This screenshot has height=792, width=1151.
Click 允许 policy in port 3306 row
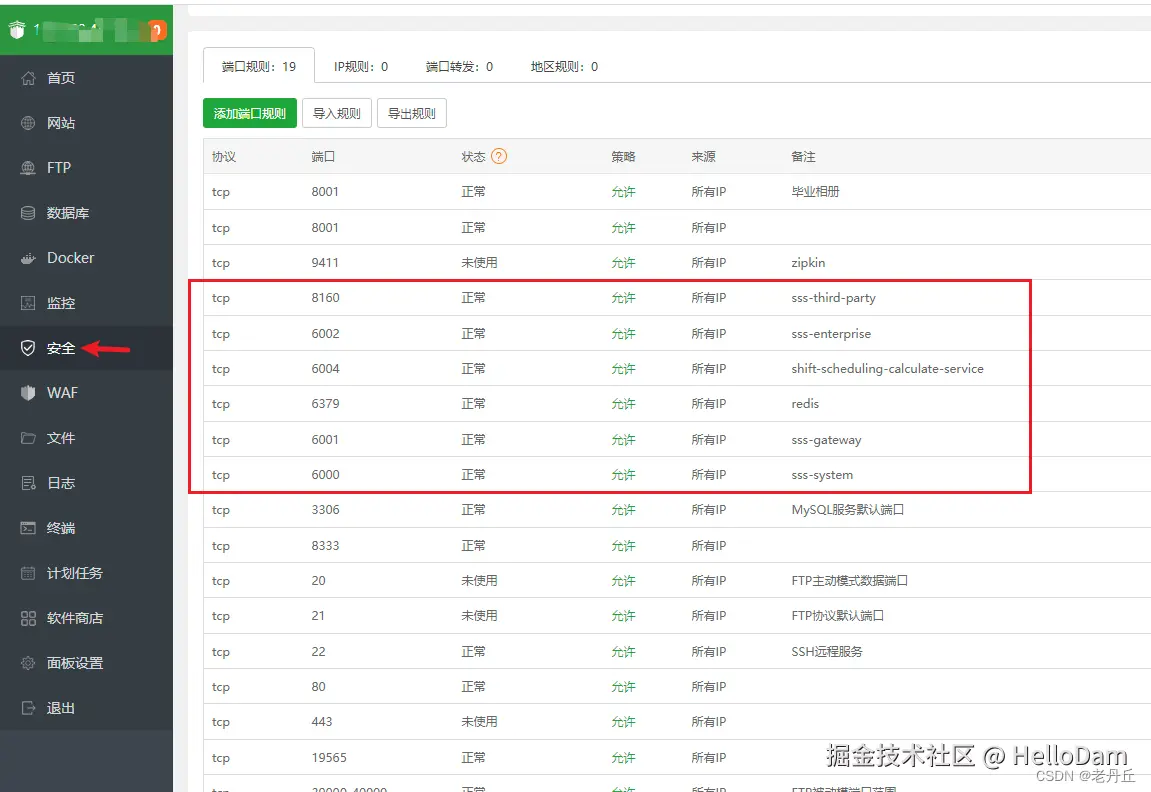623,510
